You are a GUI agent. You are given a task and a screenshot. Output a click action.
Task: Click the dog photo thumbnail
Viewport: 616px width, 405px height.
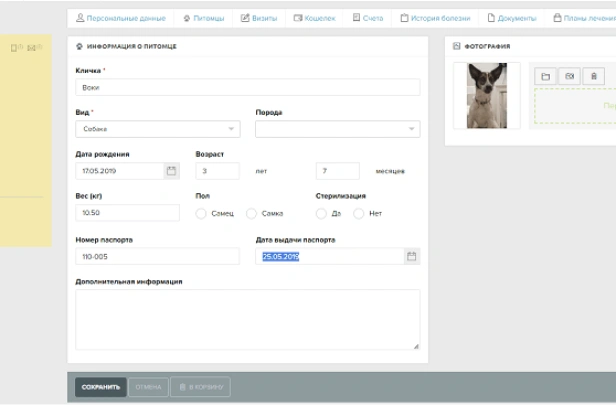point(487,96)
